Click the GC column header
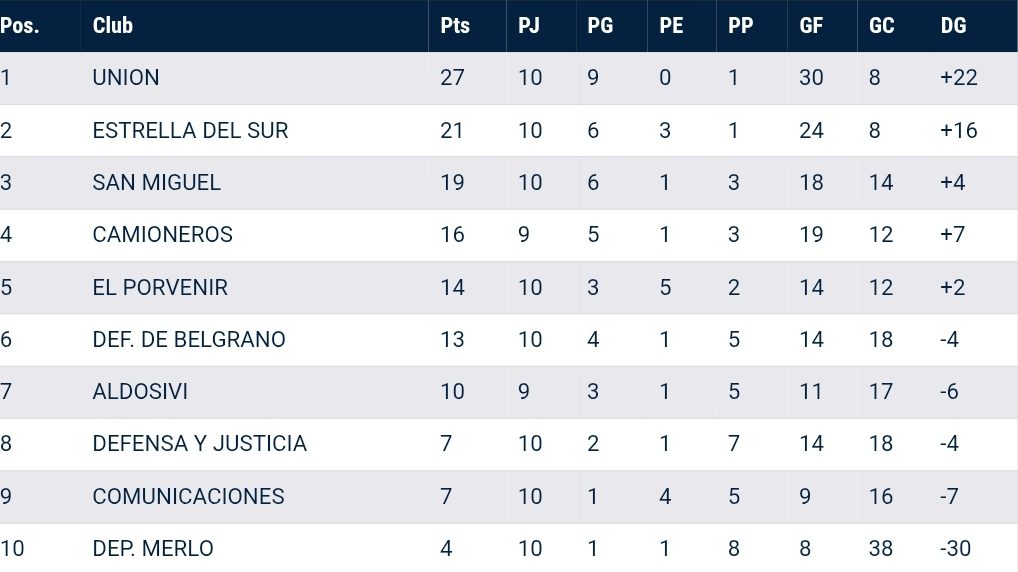The height and width of the screenshot is (572, 1018). (x=881, y=26)
